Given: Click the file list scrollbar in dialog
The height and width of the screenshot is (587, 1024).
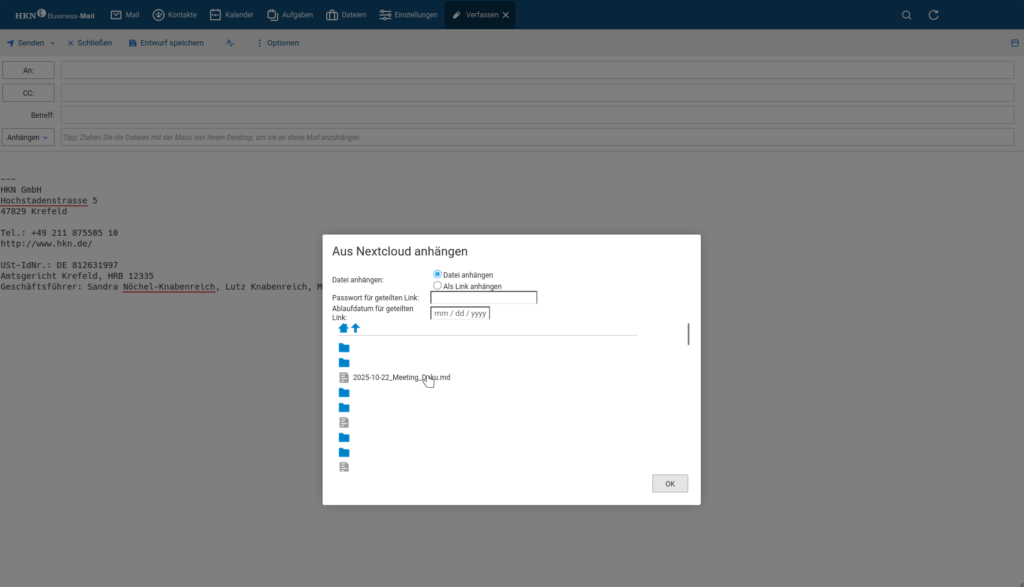Looking at the screenshot, I should [688, 334].
